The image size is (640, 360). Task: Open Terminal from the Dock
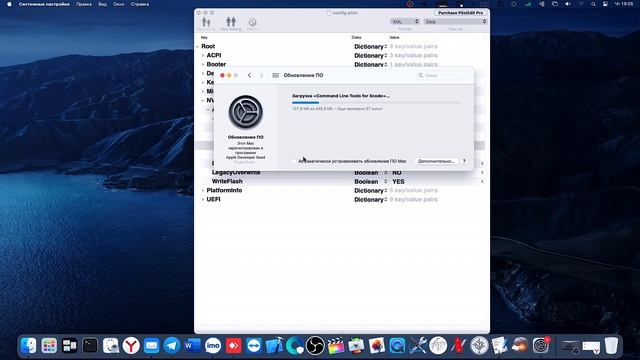click(x=90, y=346)
